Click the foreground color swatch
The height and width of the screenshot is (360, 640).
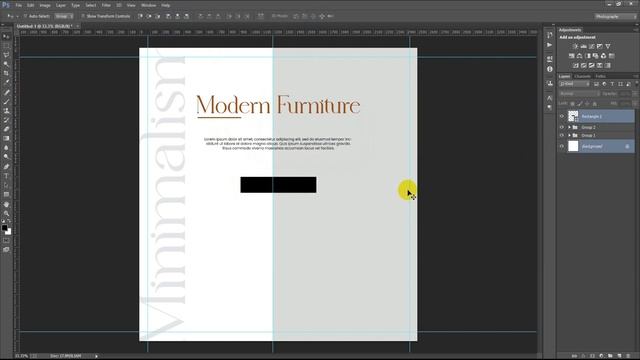coord(4,228)
